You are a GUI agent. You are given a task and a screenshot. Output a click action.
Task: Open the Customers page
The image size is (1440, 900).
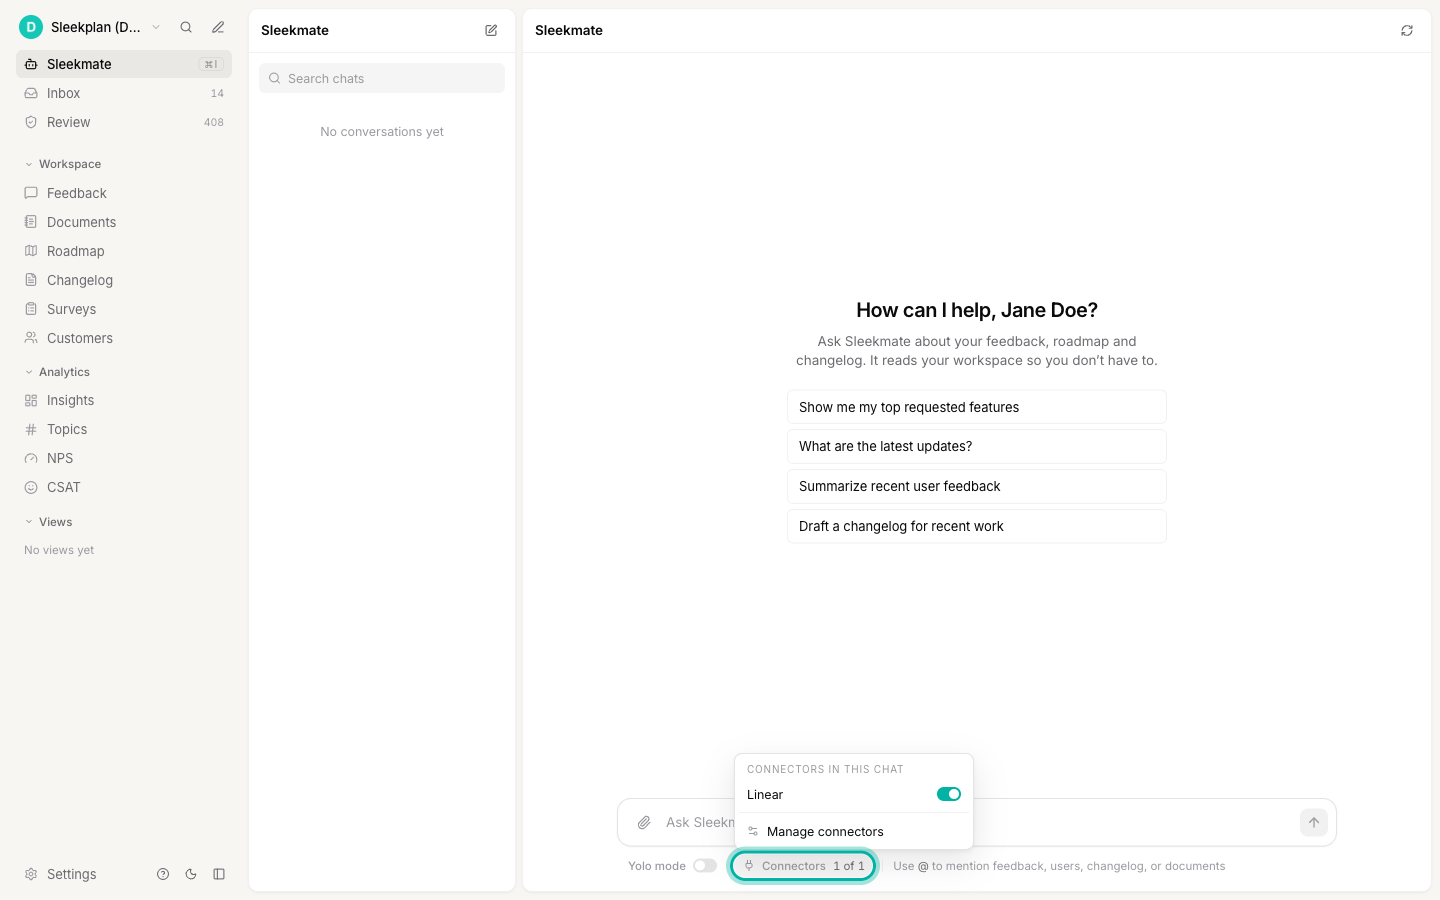[x=124, y=338]
